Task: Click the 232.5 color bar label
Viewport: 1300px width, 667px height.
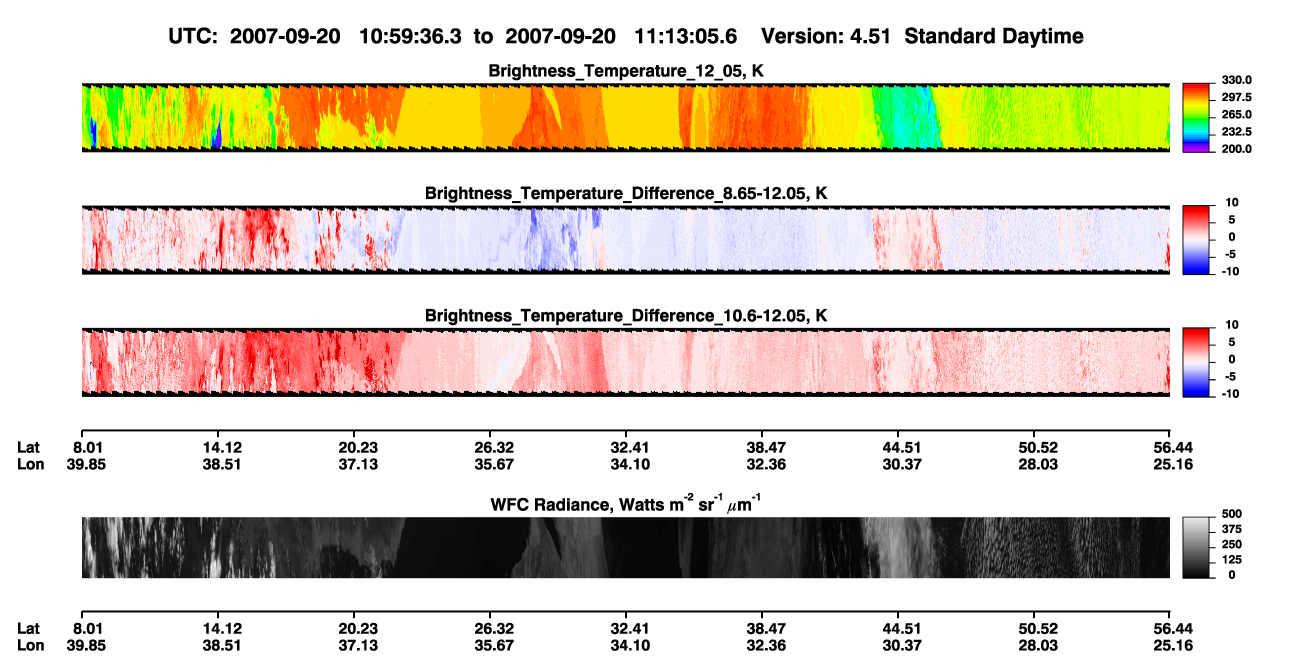Action: [x=1237, y=131]
